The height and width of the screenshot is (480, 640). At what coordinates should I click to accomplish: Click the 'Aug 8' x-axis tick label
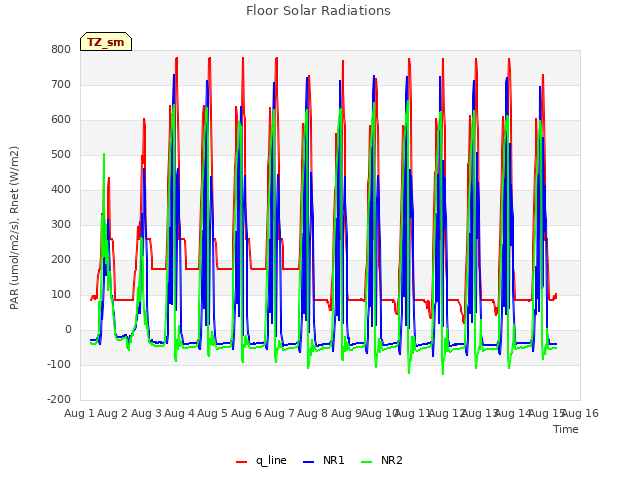click(x=312, y=413)
